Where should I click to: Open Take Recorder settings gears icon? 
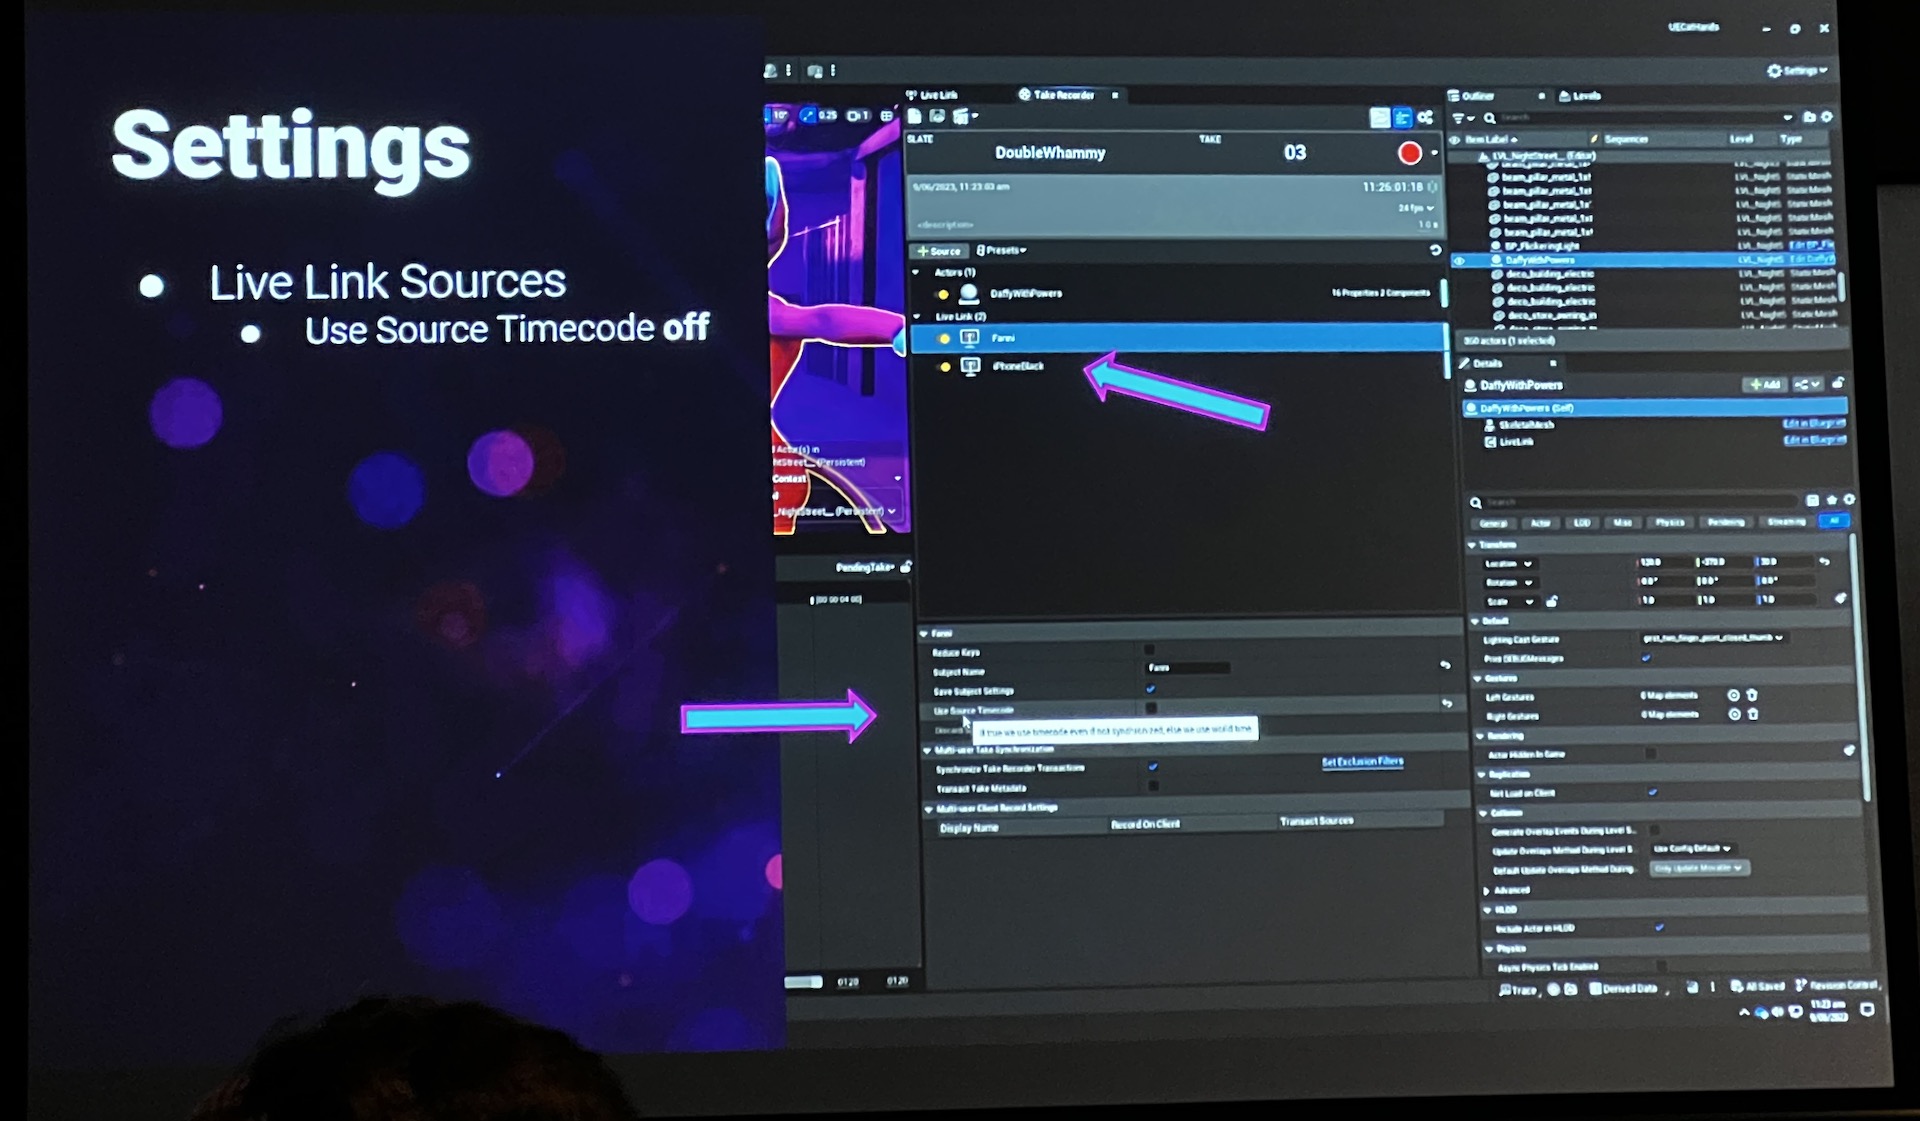click(x=1425, y=118)
